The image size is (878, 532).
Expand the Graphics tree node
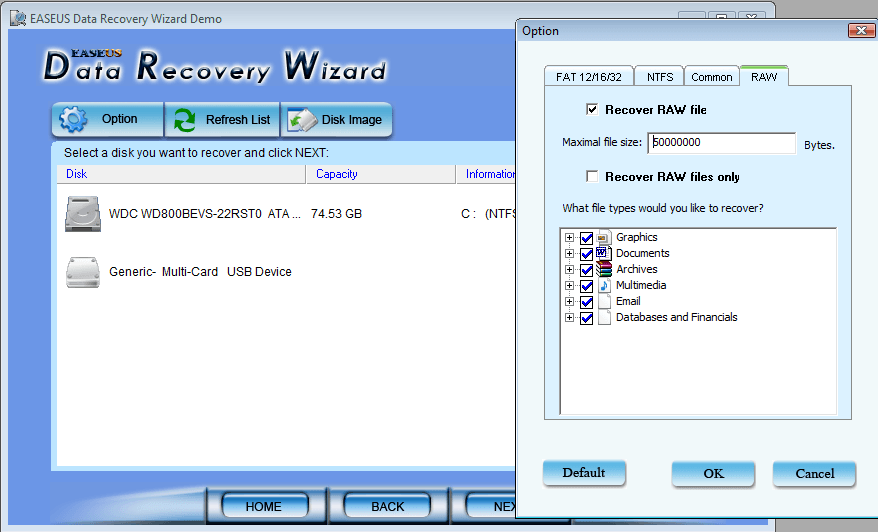[569, 237]
